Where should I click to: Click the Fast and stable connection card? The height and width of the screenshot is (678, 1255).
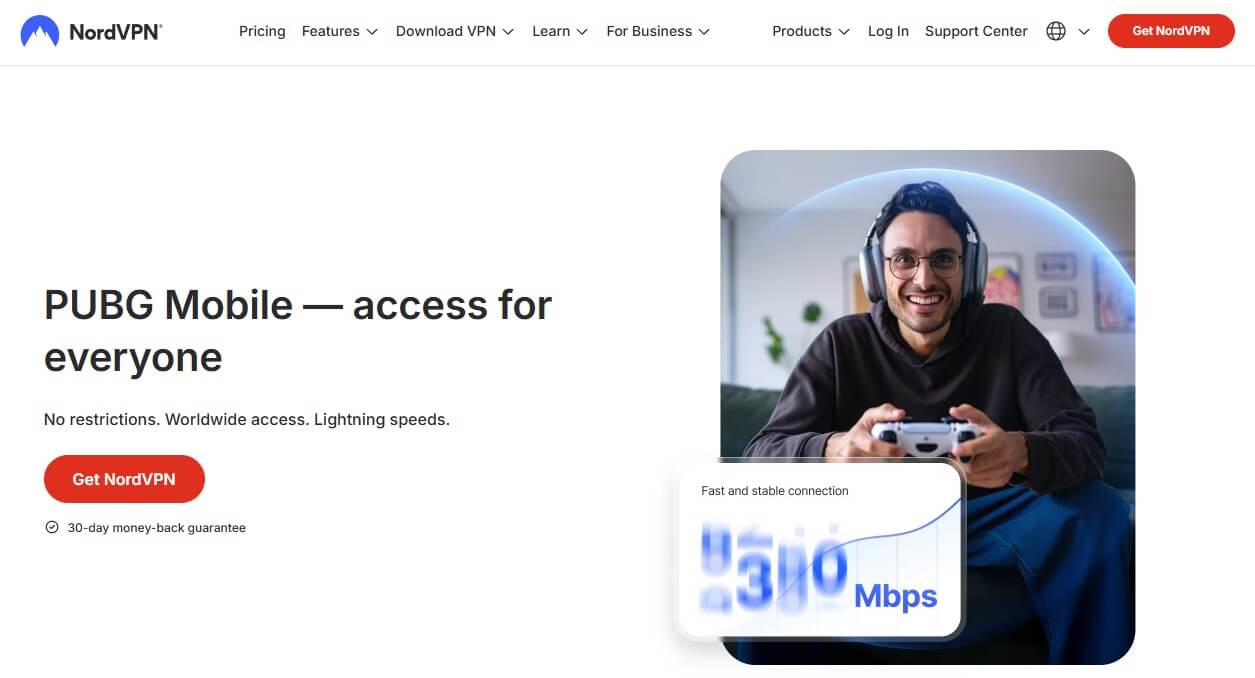pos(819,549)
